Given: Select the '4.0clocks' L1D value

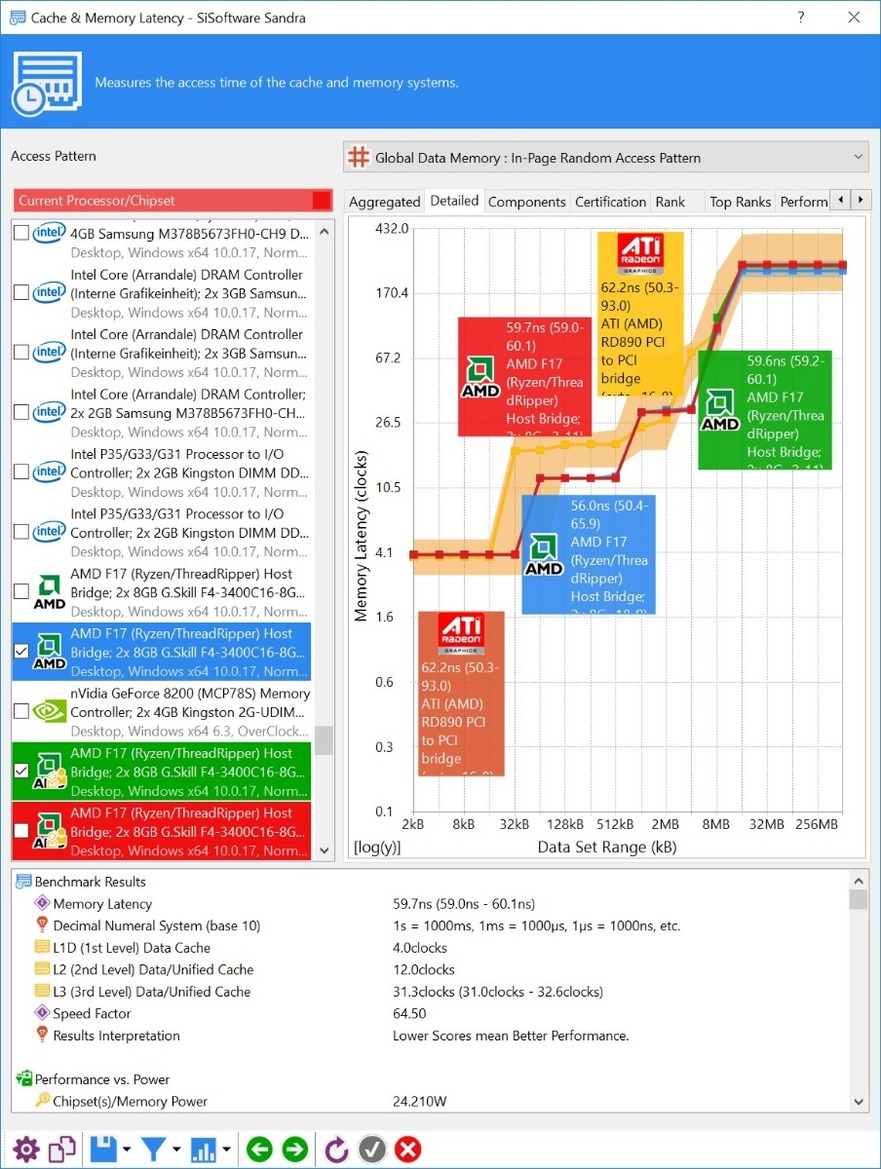Looking at the screenshot, I should pos(420,948).
